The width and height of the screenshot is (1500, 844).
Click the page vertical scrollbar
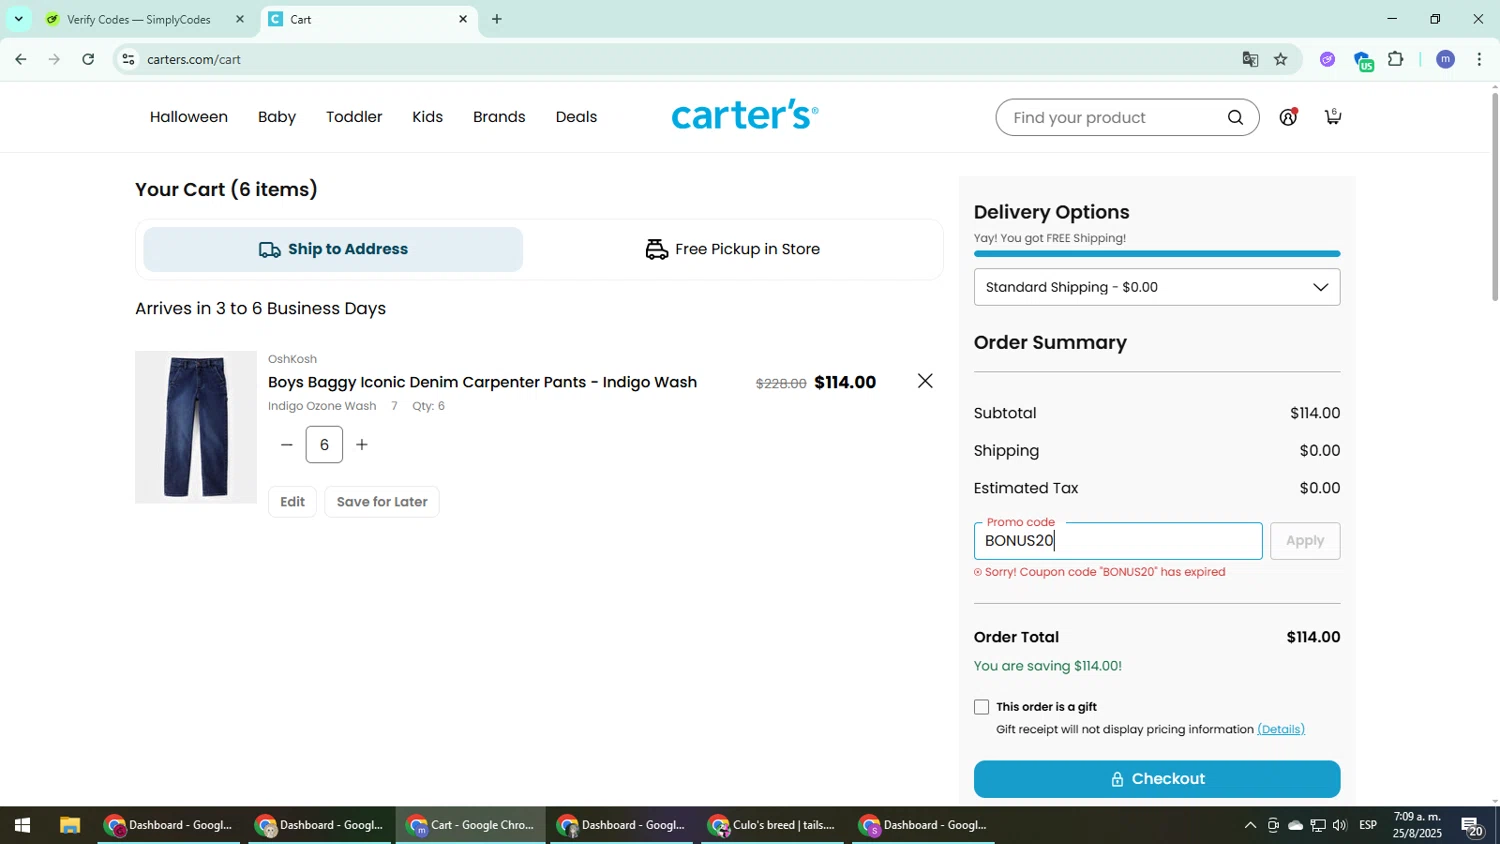pos(1495,195)
